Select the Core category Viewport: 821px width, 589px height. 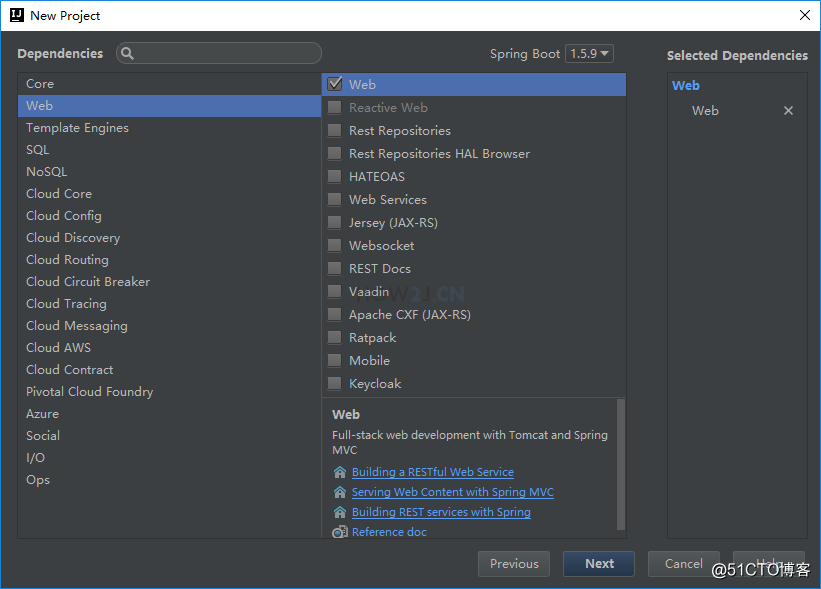click(169, 84)
